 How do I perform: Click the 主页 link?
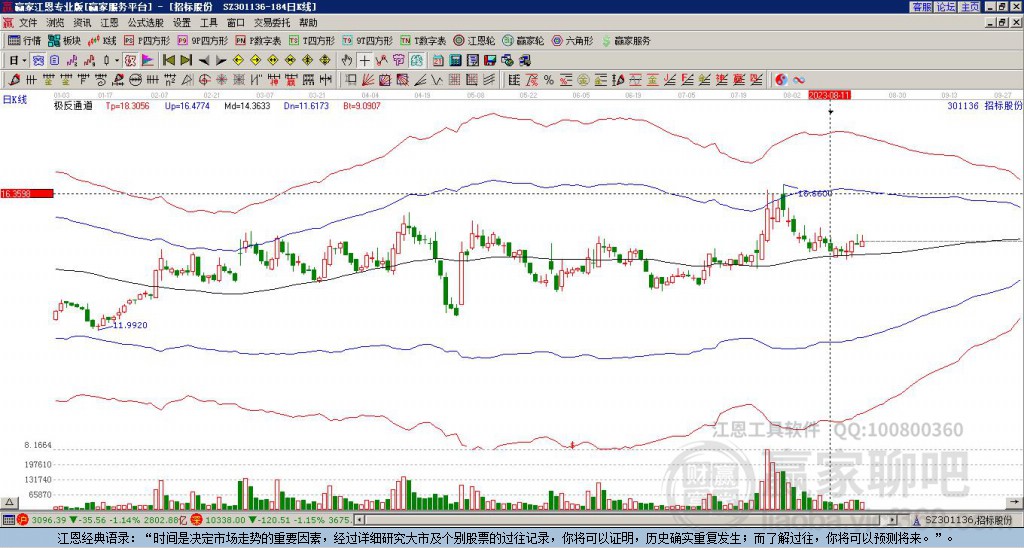pos(970,7)
